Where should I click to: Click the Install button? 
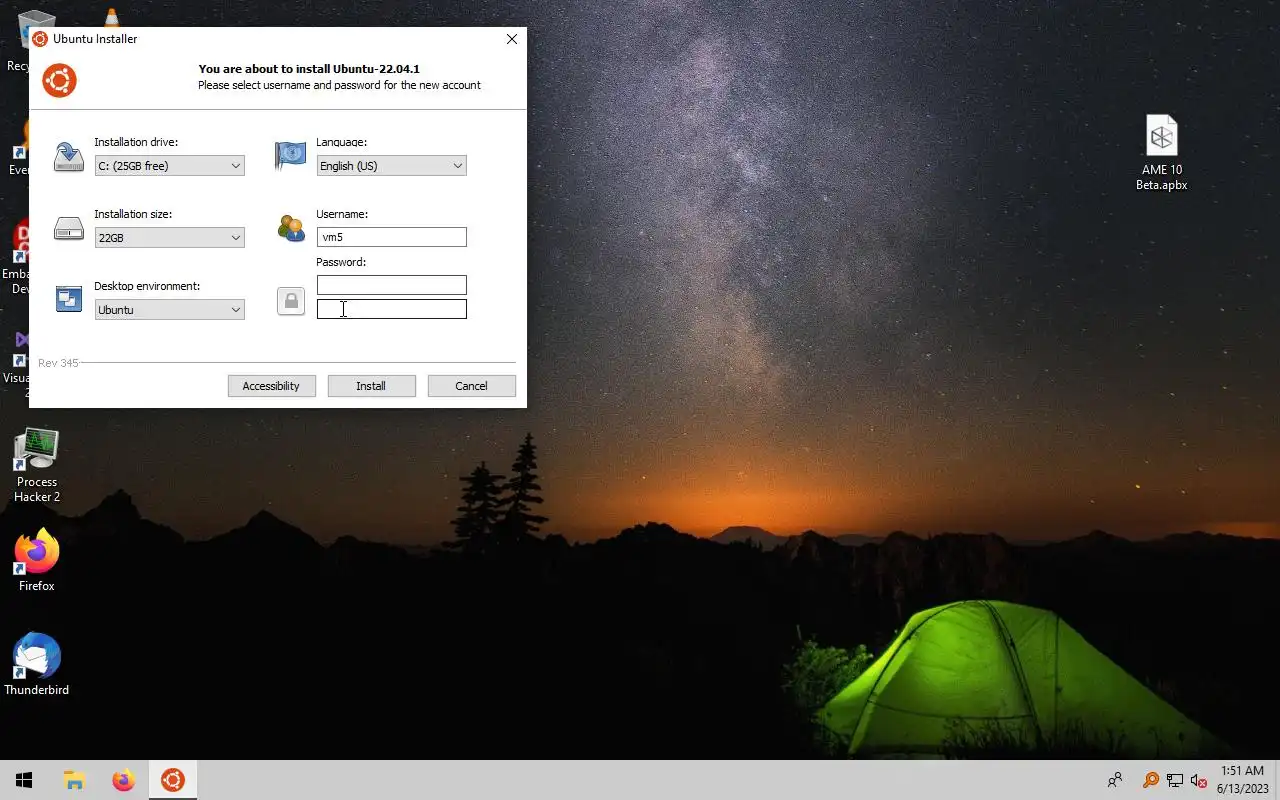371,386
